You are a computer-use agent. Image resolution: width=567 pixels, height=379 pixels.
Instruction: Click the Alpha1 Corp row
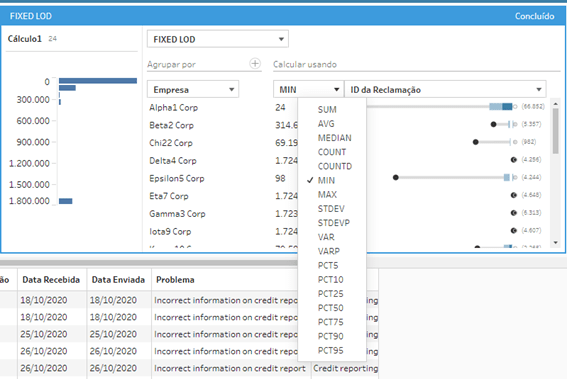click(174, 107)
